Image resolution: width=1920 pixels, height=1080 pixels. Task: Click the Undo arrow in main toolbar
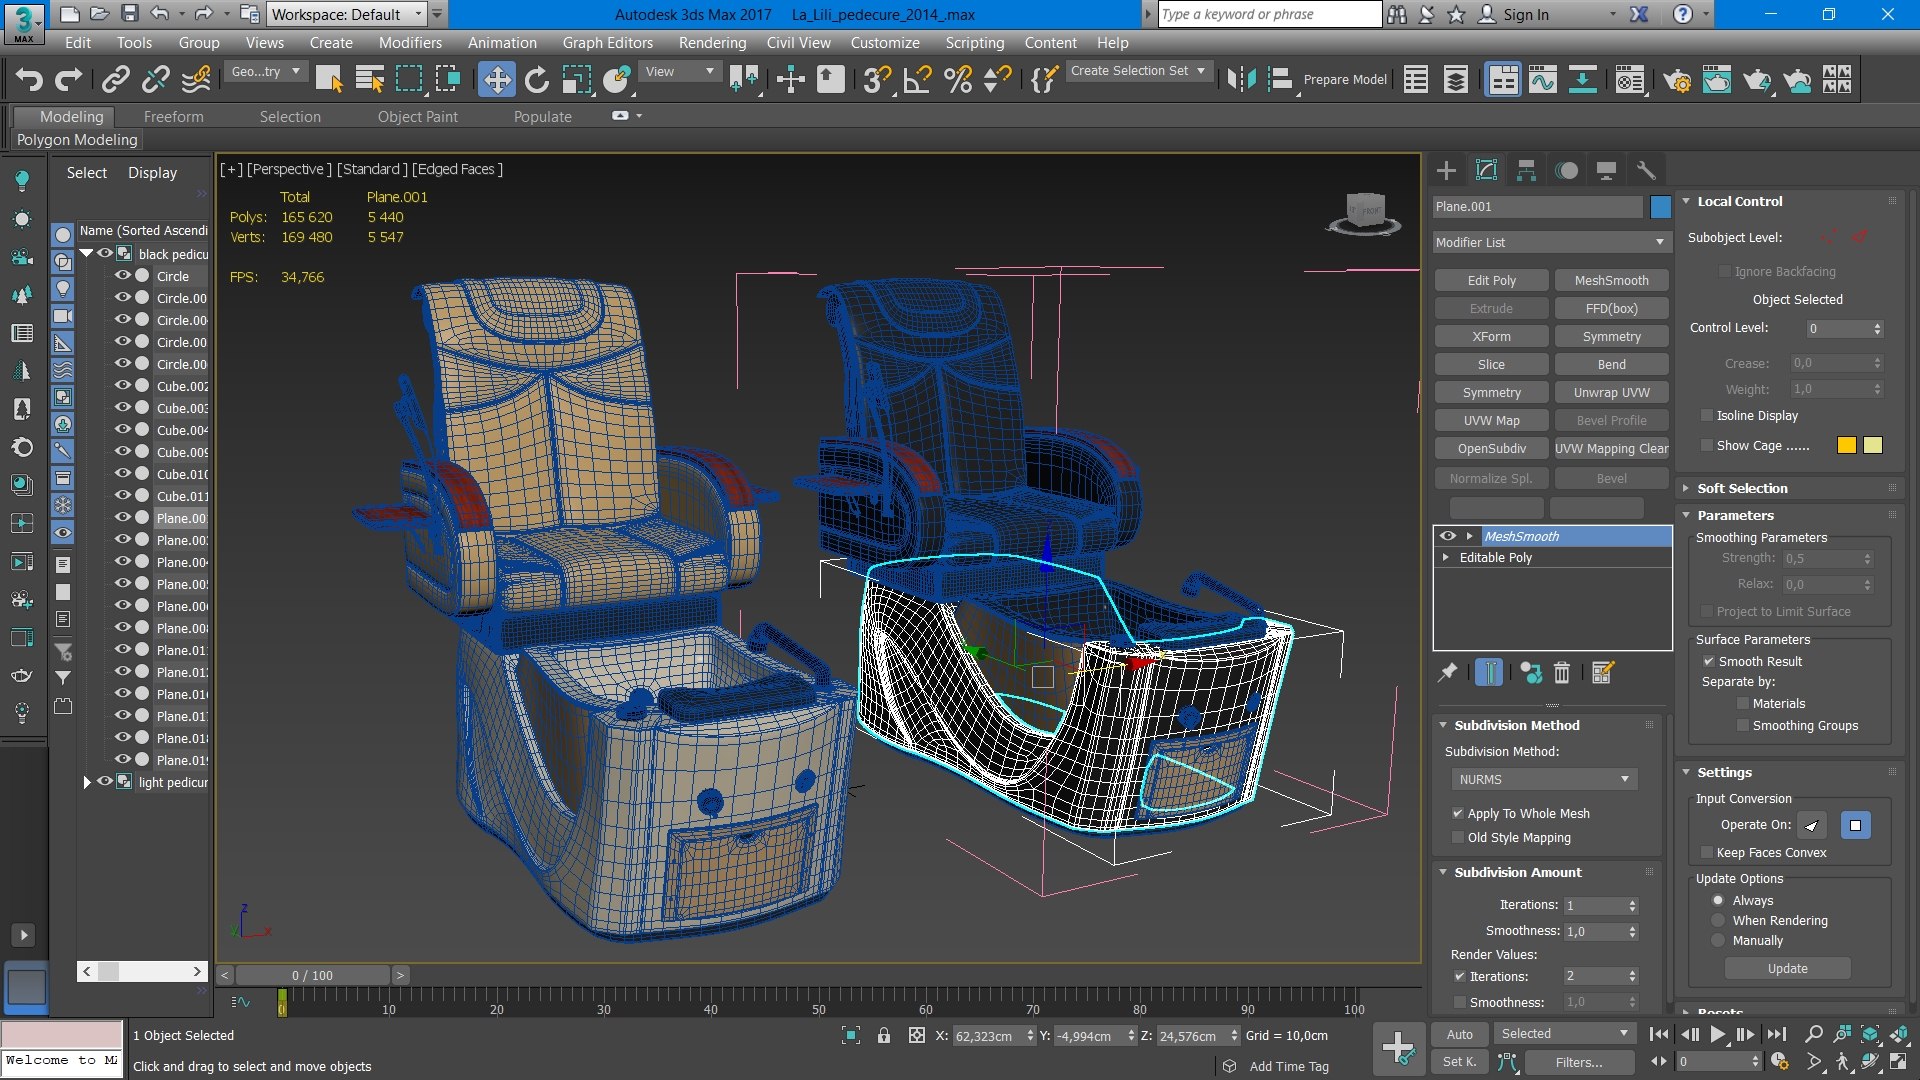pyautogui.click(x=29, y=79)
